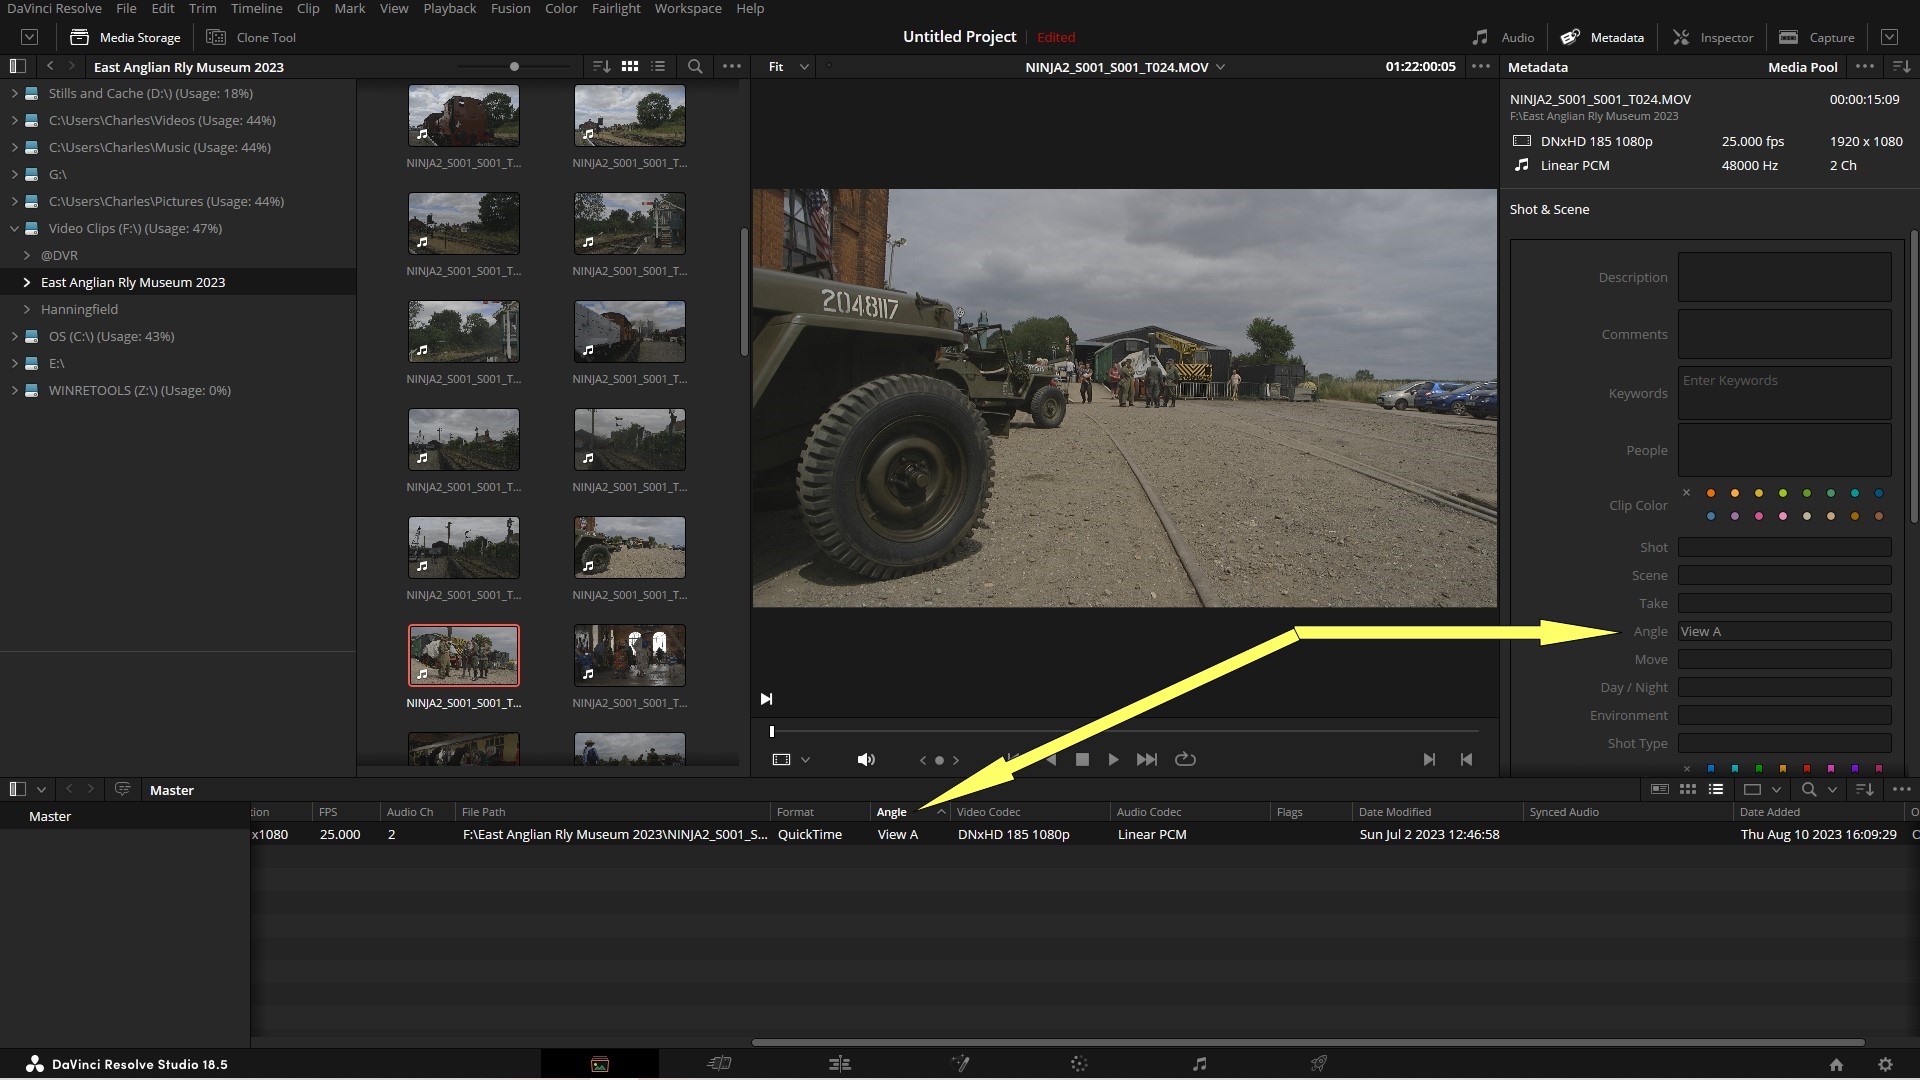Click the media pool metadata view icon
The height and width of the screenshot is (1080, 1920).
[1660, 789]
